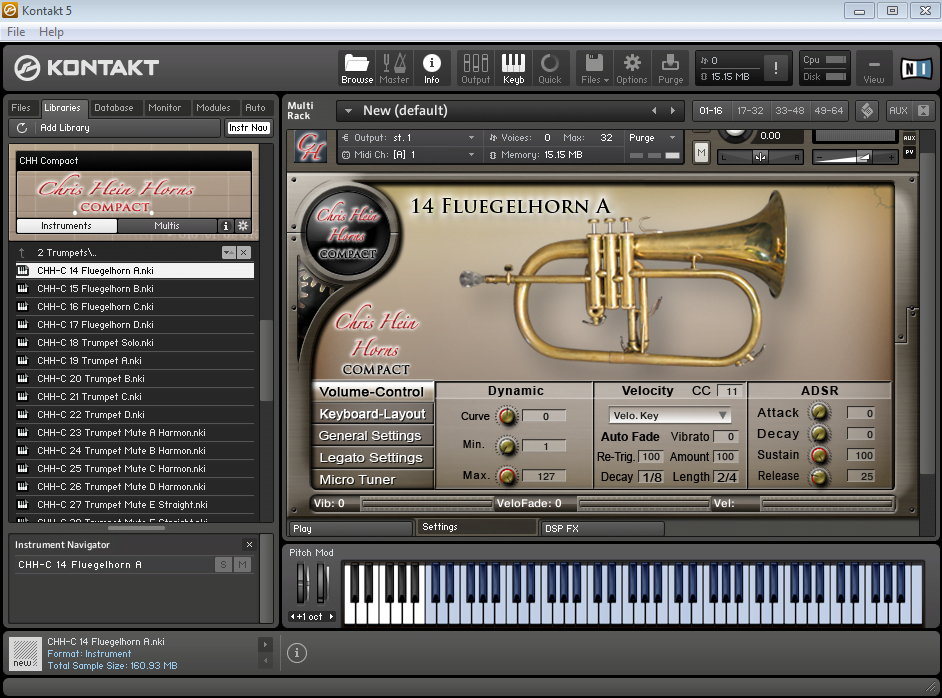
Task: Open the Browse panel icon
Action: click(x=357, y=68)
